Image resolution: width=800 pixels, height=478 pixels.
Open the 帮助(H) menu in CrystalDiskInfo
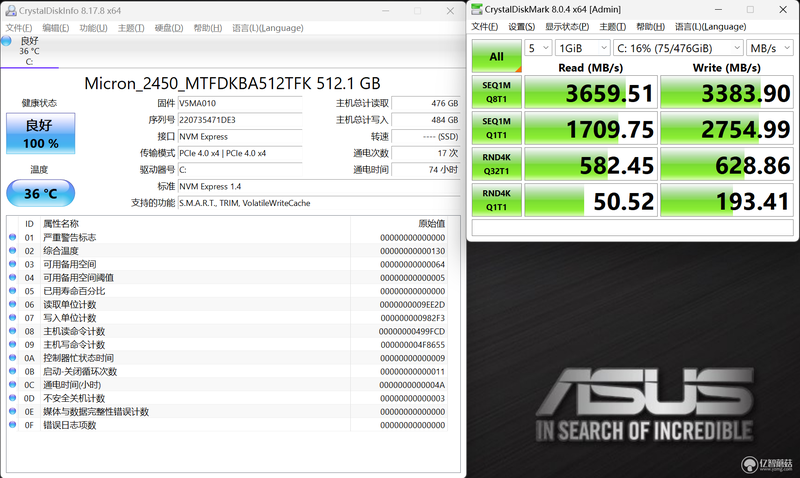click(x=208, y=28)
